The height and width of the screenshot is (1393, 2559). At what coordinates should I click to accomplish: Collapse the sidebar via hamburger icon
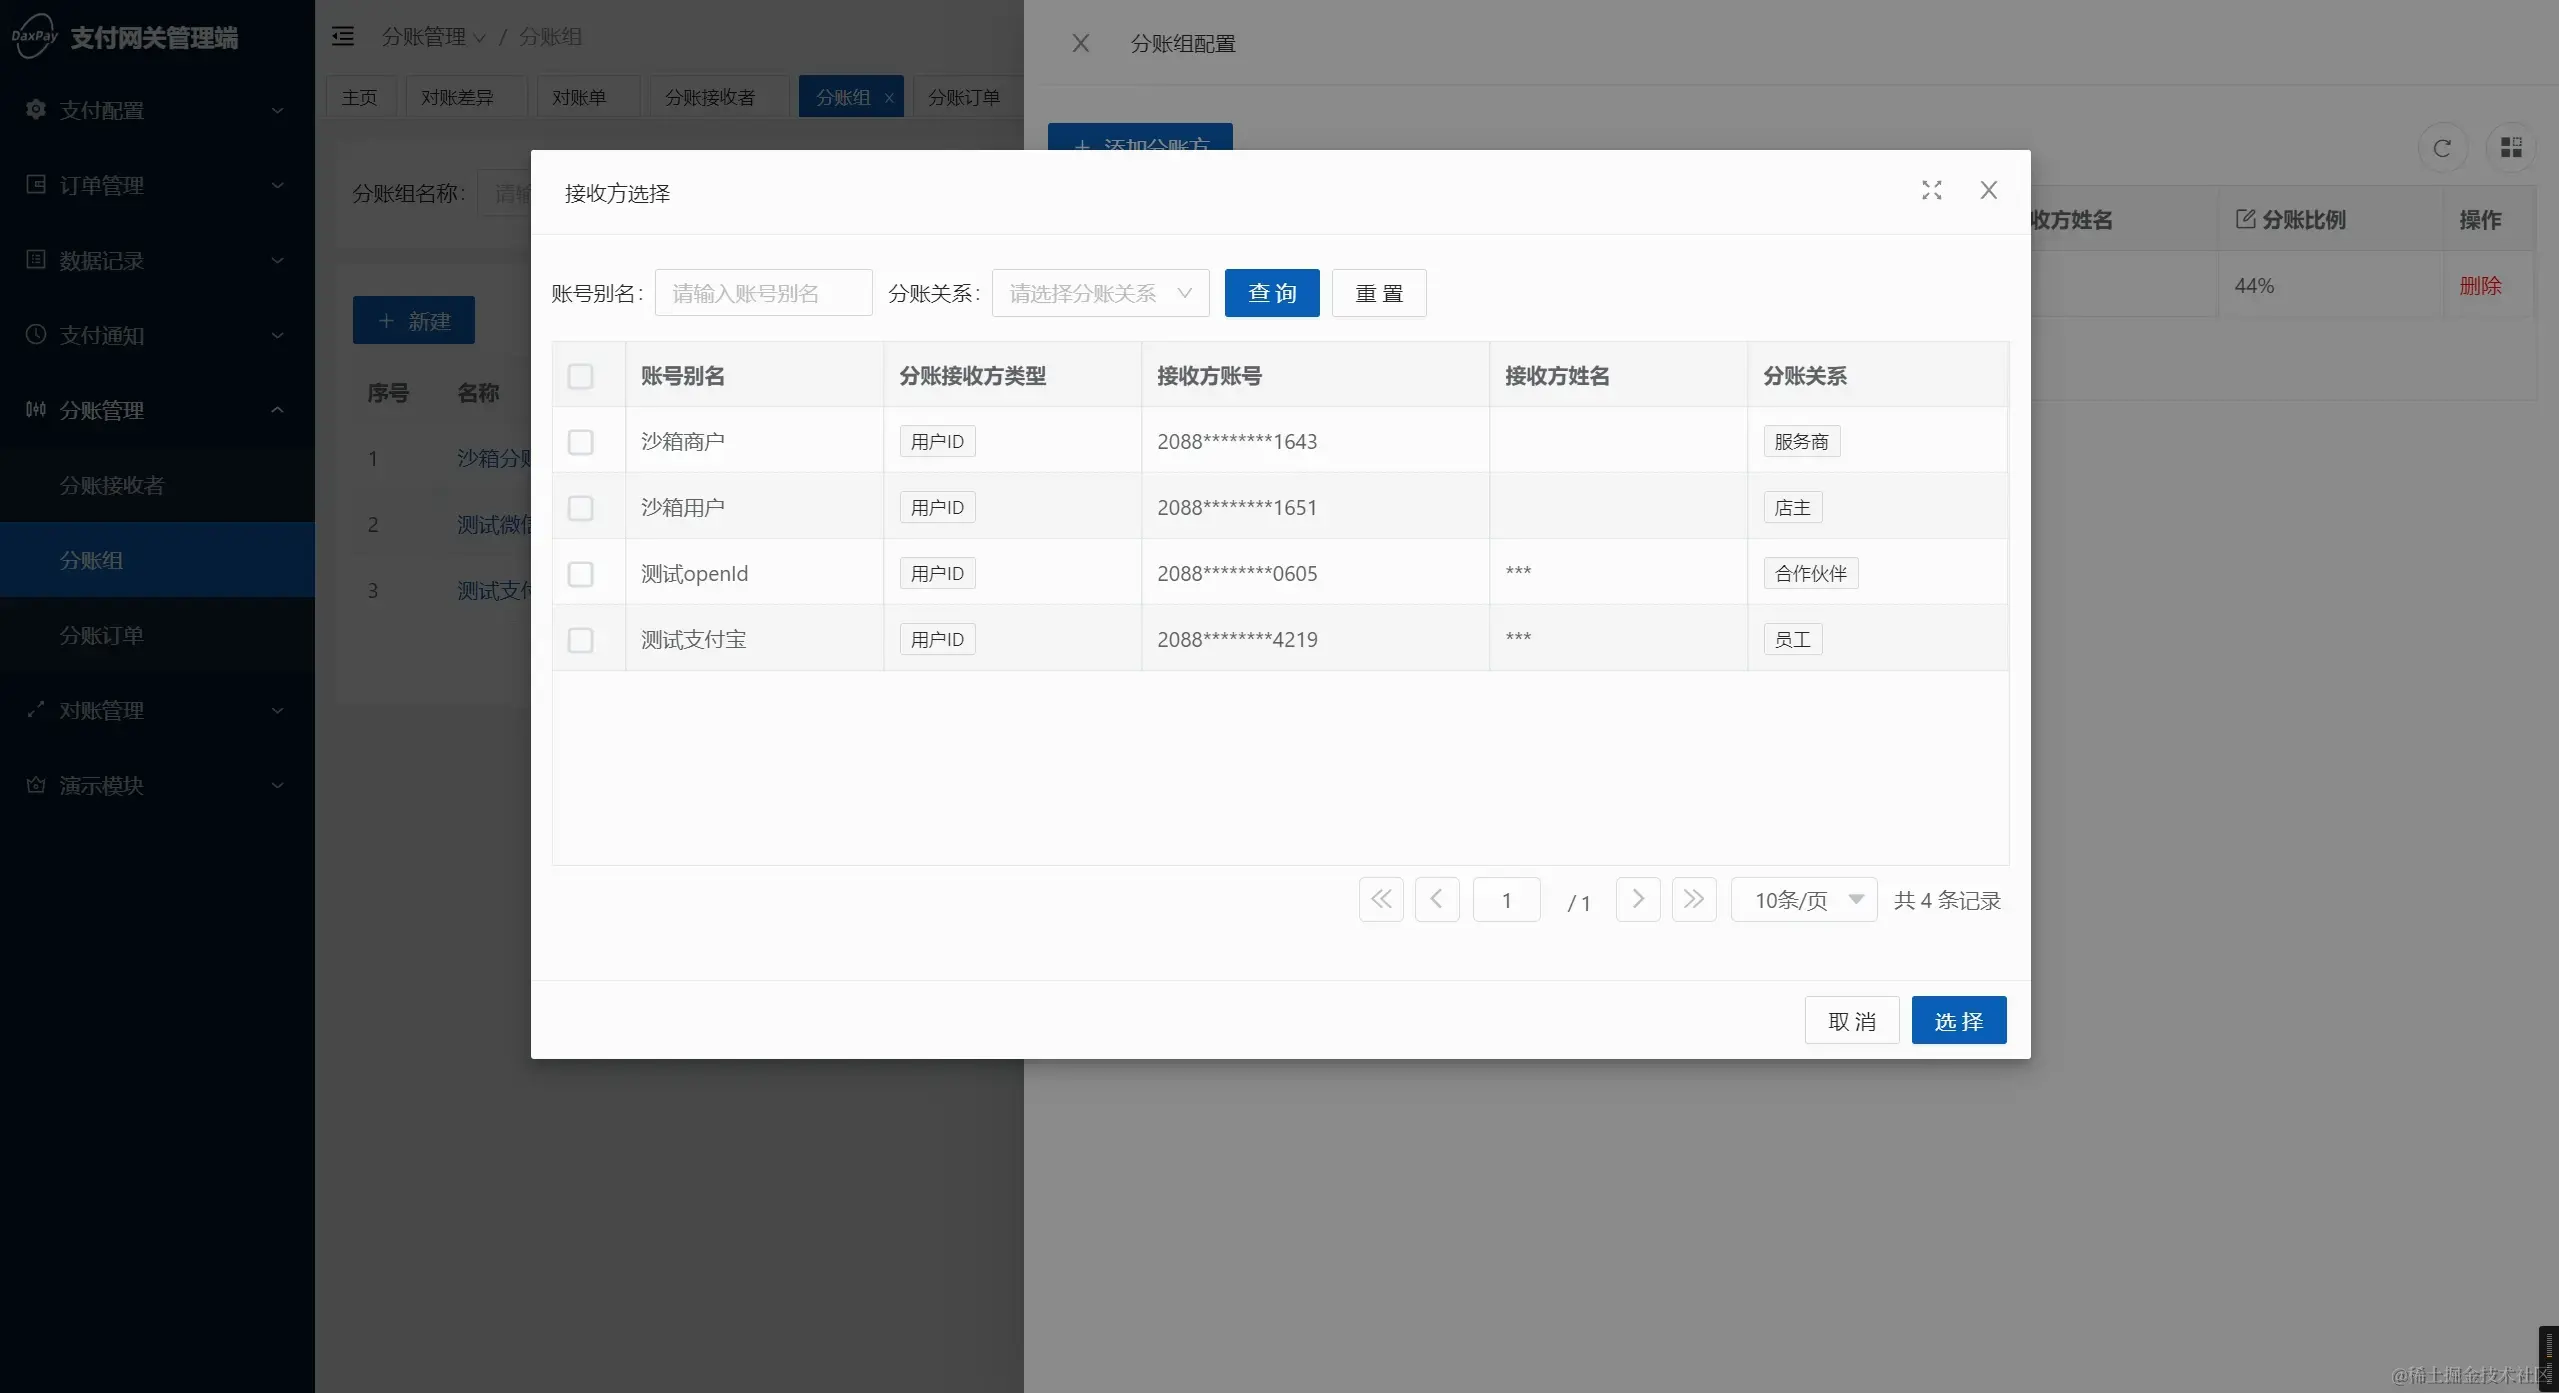[x=343, y=36]
